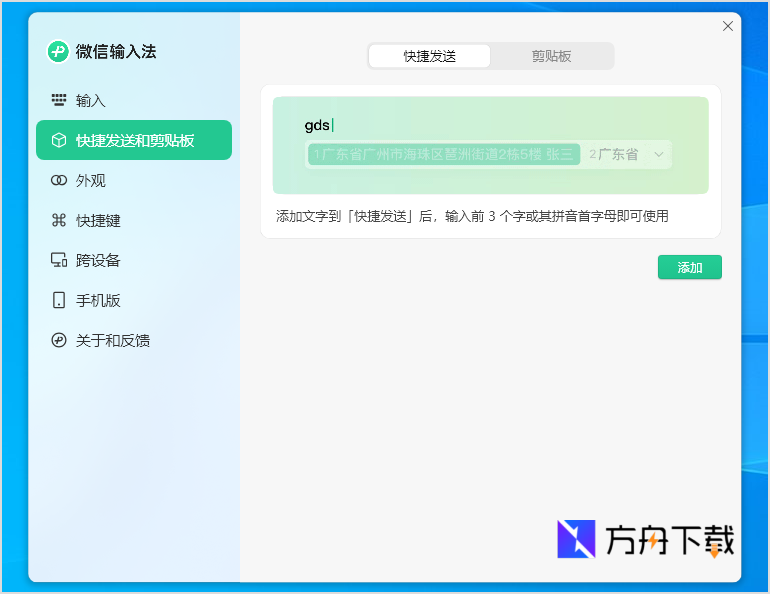This screenshot has width=770, height=594.
Task: Select candidate 2 广东省
Action: coord(614,155)
